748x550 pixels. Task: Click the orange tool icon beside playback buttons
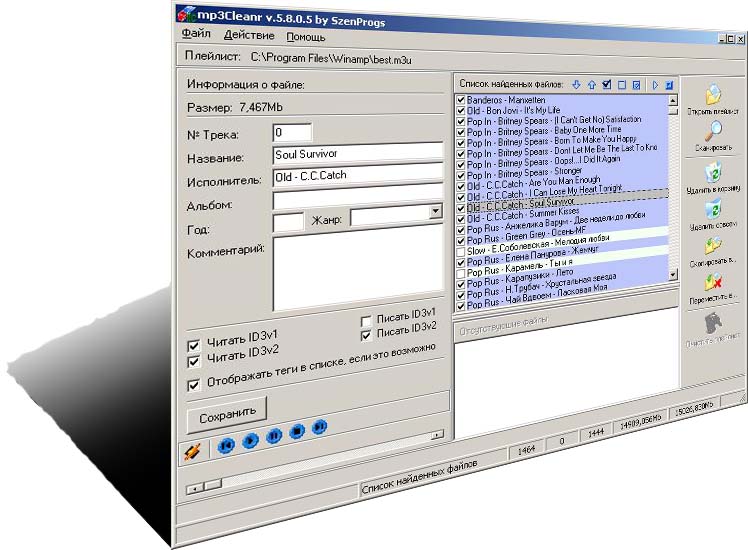pyautogui.click(x=193, y=452)
